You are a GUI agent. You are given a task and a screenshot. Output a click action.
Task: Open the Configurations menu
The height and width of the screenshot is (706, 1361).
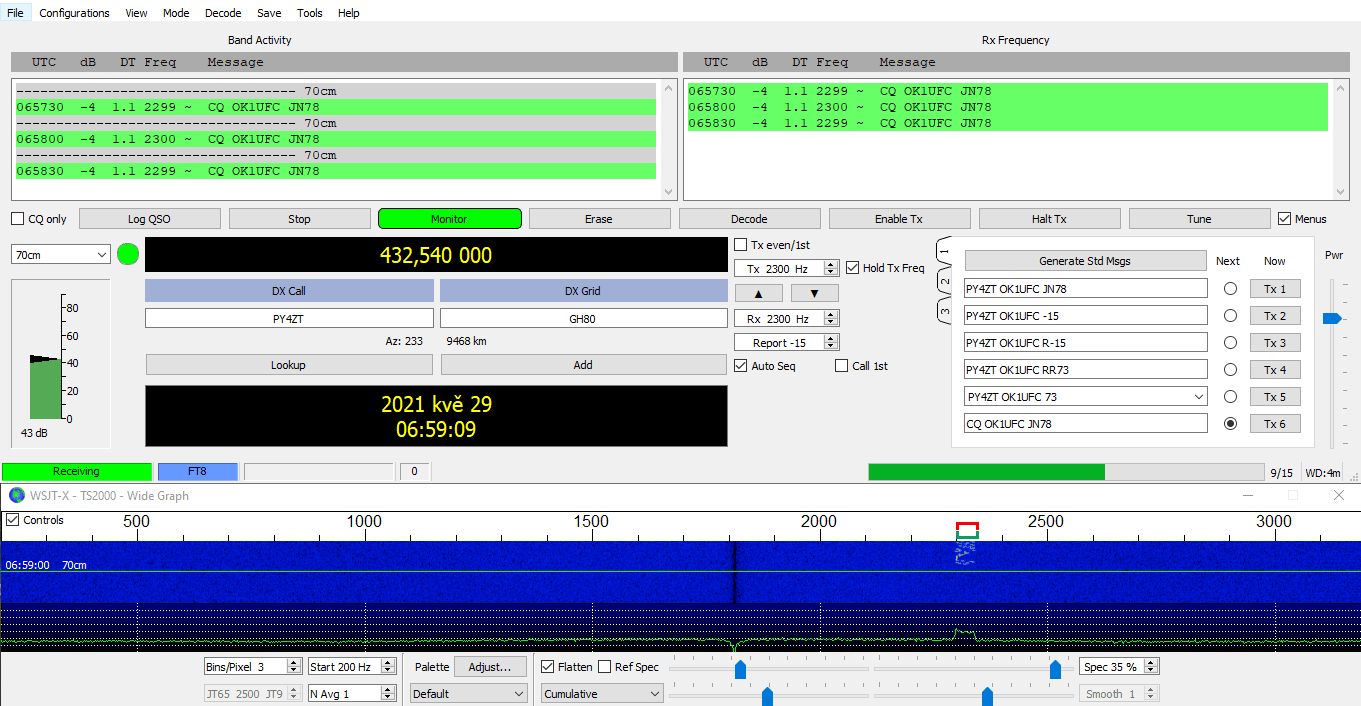coord(74,13)
